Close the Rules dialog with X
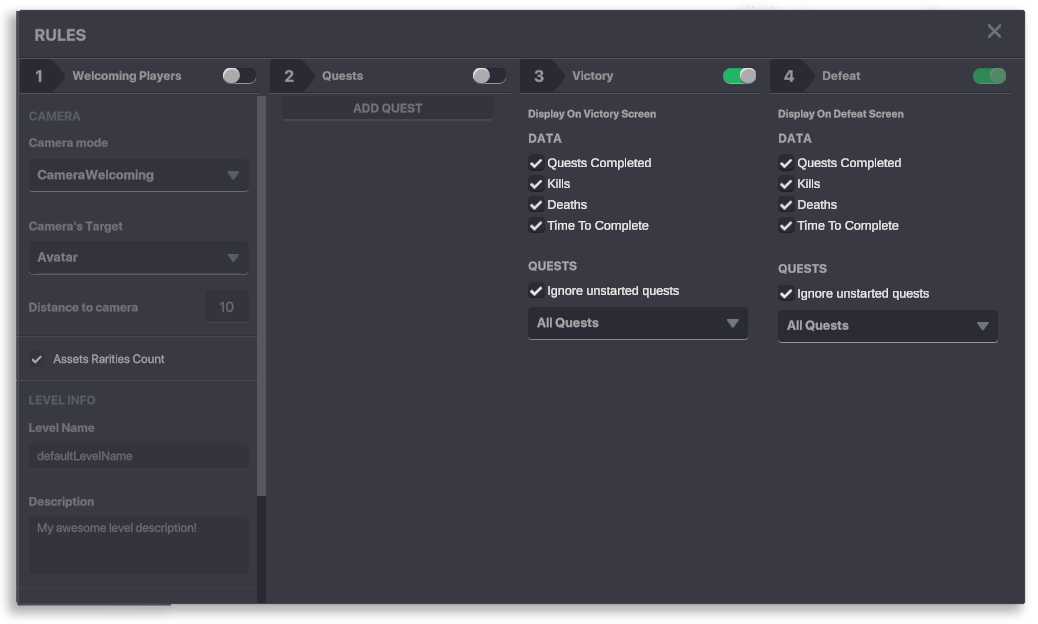This screenshot has height=624, width=1038. [x=994, y=31]
